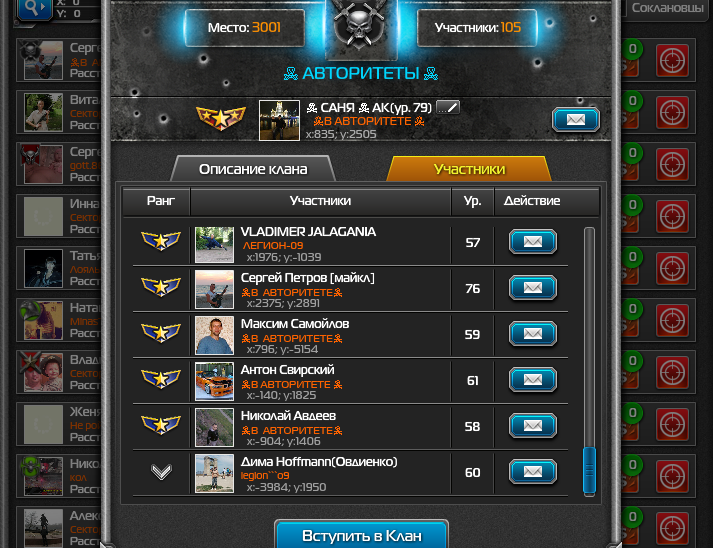This screenshot has height=548, width=713.
Task: Click mail button for VLADIMER JALAGANIA
Action: click(x=532, y=241)
